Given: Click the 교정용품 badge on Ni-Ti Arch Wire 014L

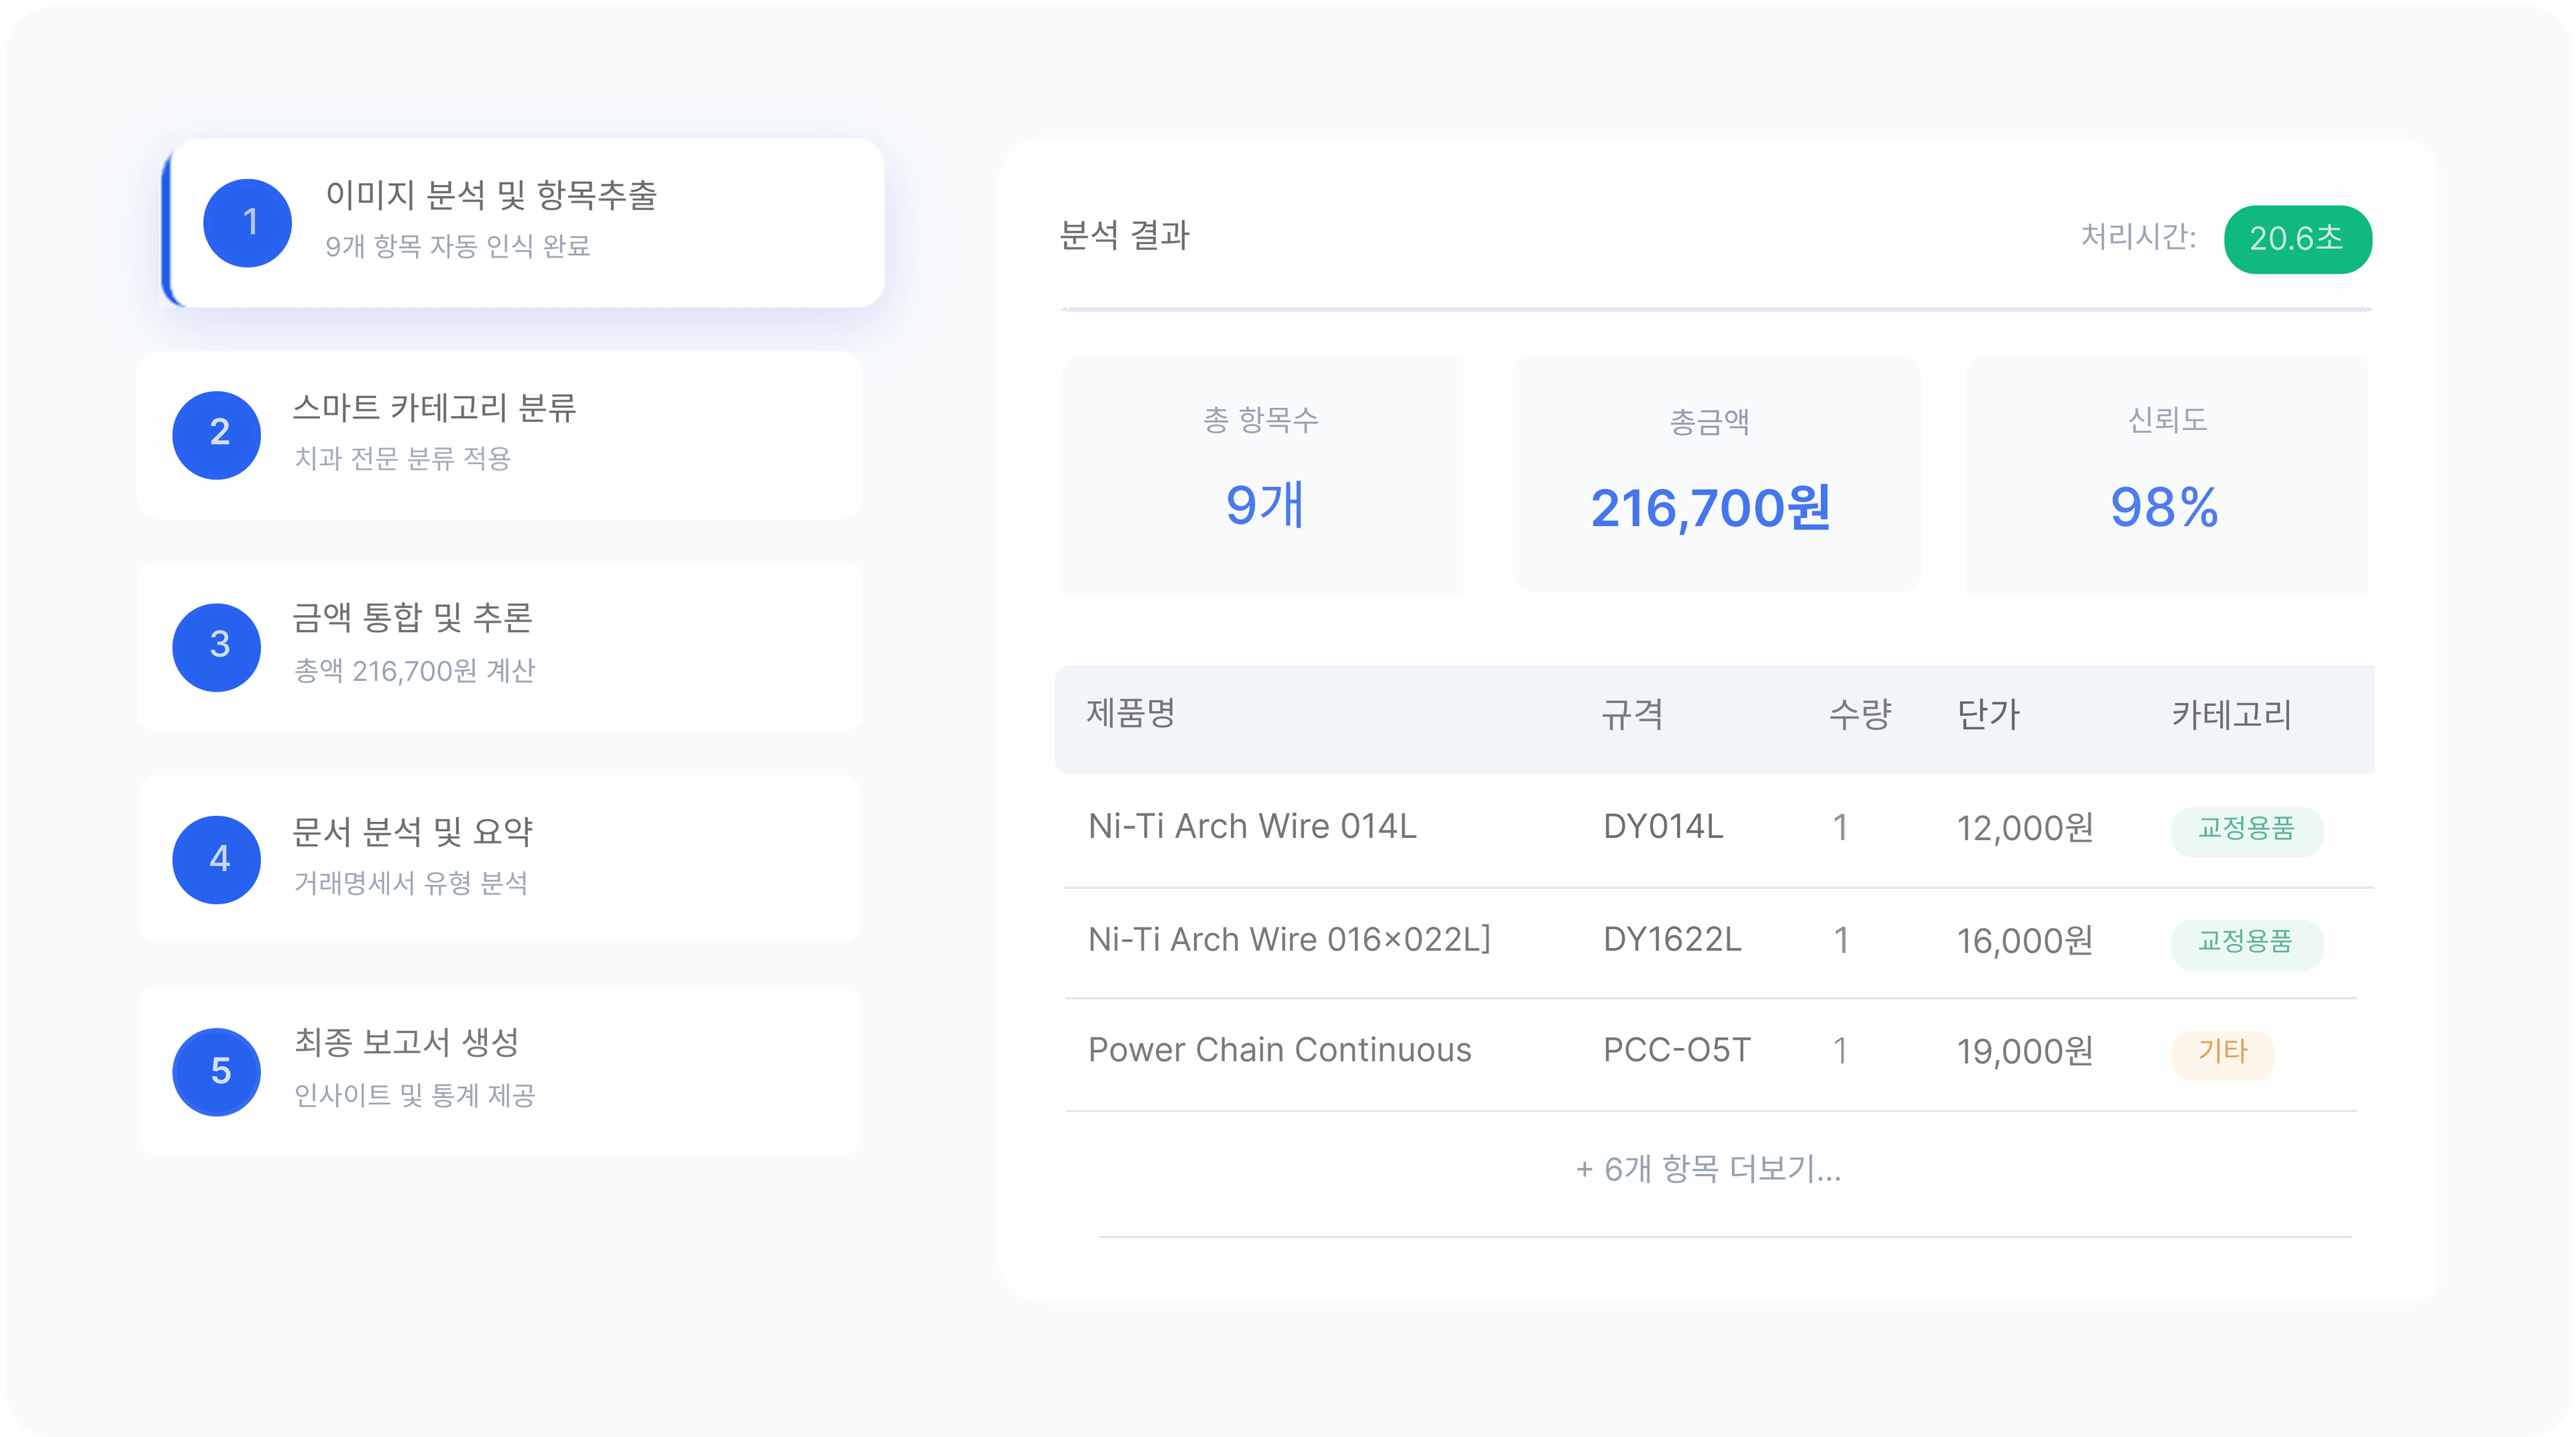Looking at the screenshot, I should 2247,831.
